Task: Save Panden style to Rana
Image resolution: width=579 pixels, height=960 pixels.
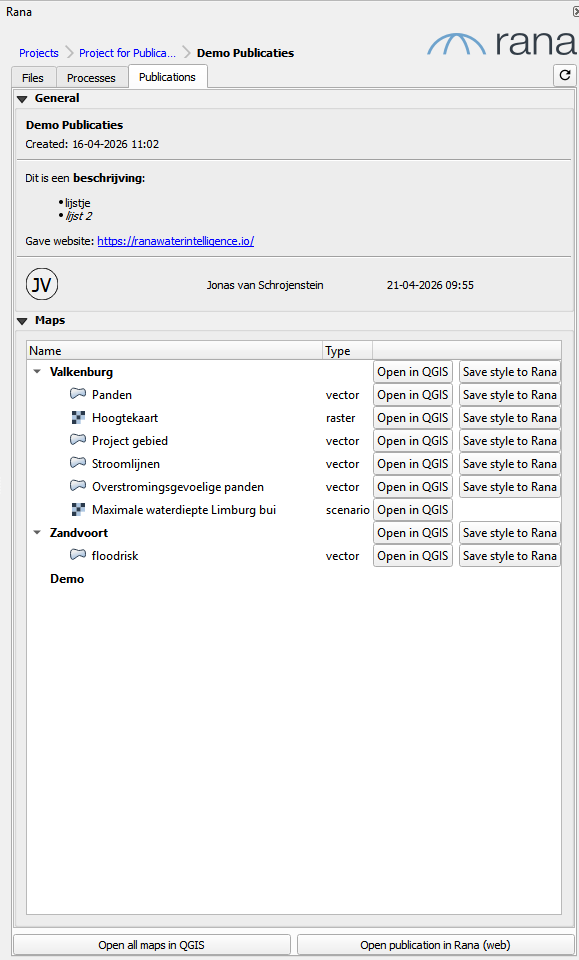Action: pos(510,395)
